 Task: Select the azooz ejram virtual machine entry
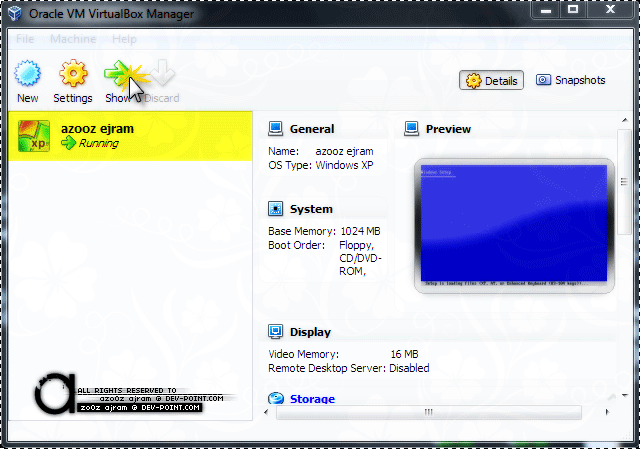130,136
